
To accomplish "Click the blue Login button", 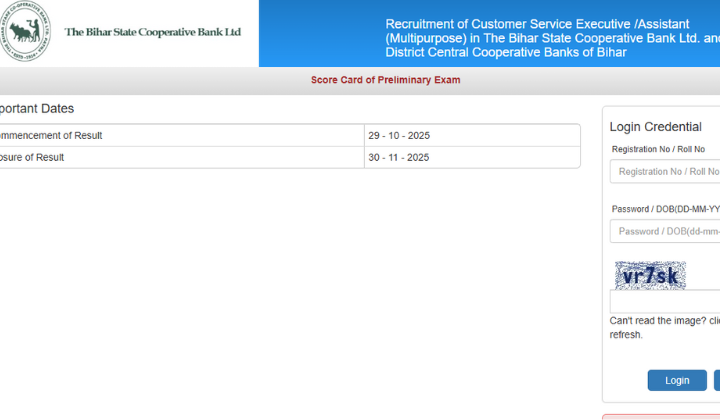I will [x=677, y=381].
